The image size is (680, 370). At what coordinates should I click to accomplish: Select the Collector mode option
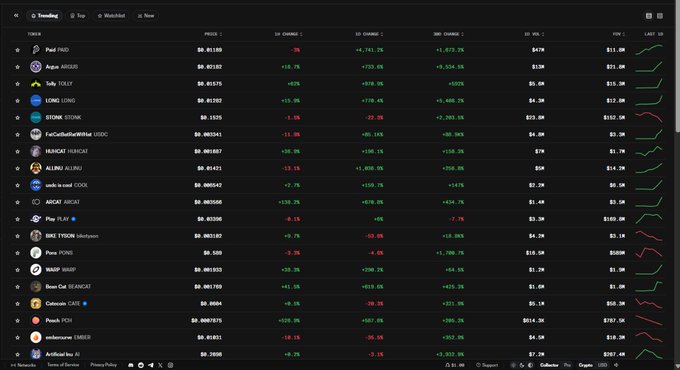pos(549,365)
